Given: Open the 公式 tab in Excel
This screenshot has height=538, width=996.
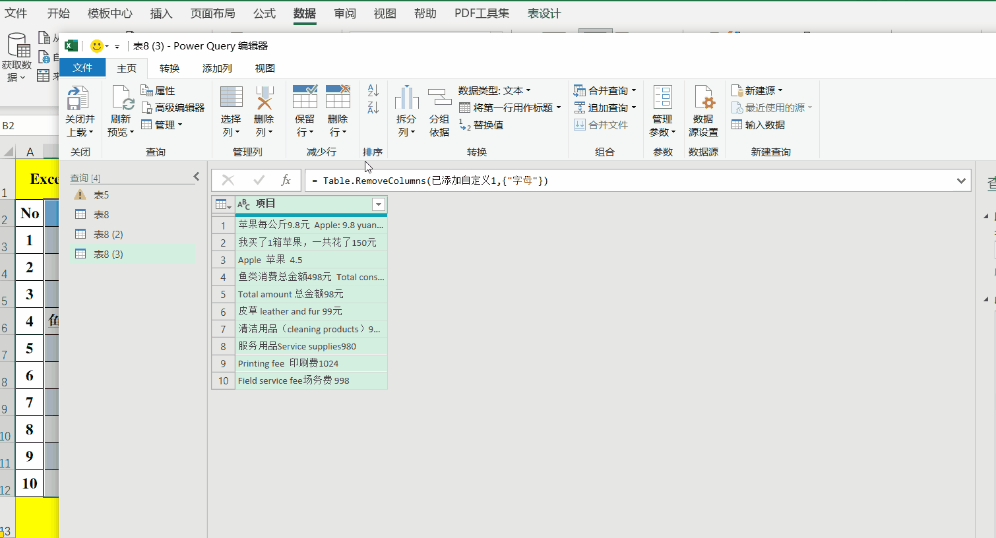Looking at the screenshot, I should pos(264,13).
